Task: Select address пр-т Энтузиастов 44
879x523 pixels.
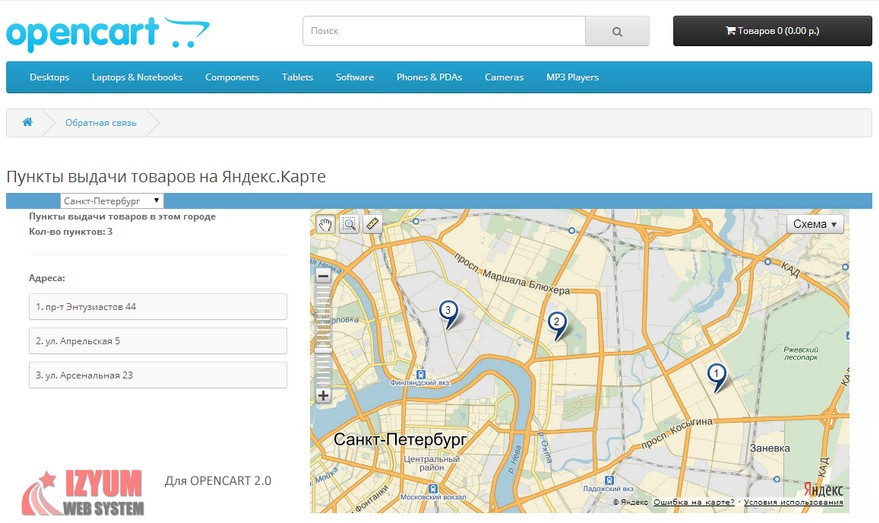Action: [x=158, y=306]
